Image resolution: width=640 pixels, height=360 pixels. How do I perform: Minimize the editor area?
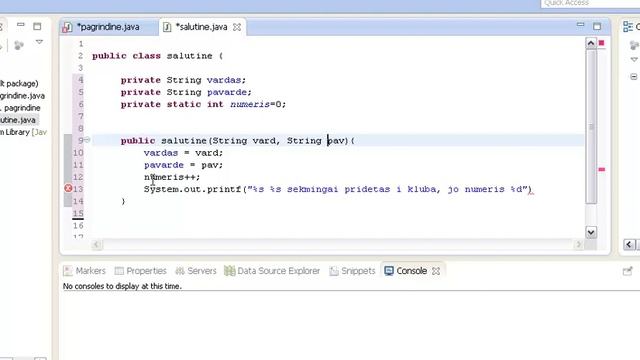click(580, 25)
